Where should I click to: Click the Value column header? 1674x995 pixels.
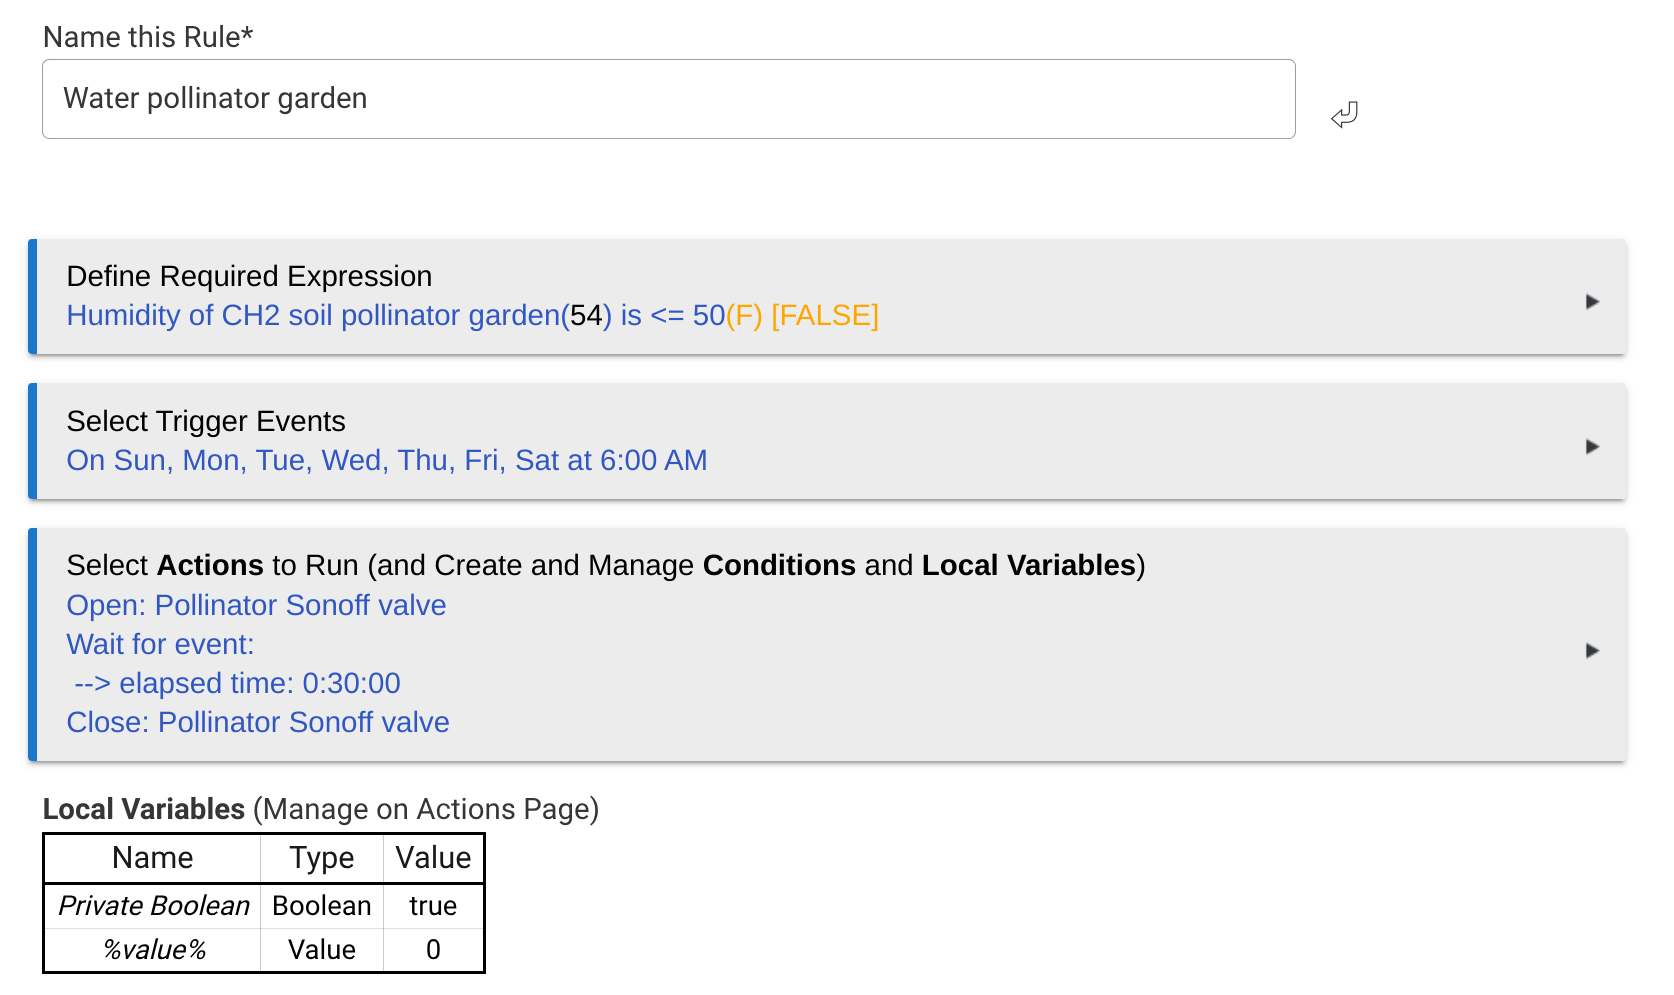[433, 858]
